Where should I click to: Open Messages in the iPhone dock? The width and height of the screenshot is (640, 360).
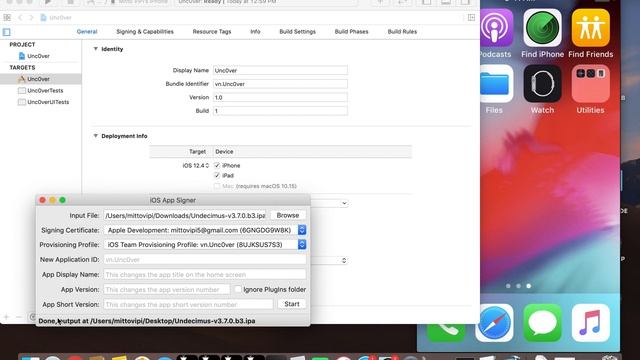tap(542, 323)
